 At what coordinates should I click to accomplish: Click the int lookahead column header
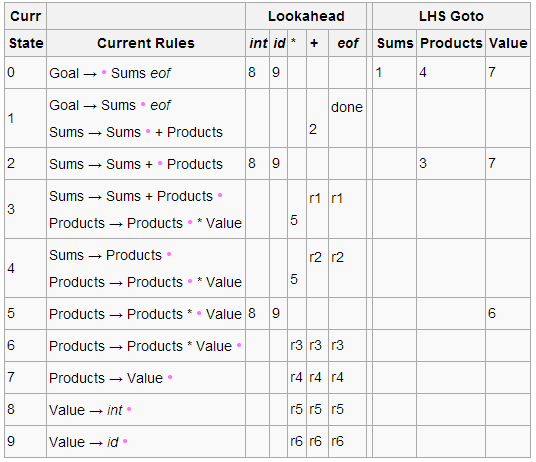[258, 43]
